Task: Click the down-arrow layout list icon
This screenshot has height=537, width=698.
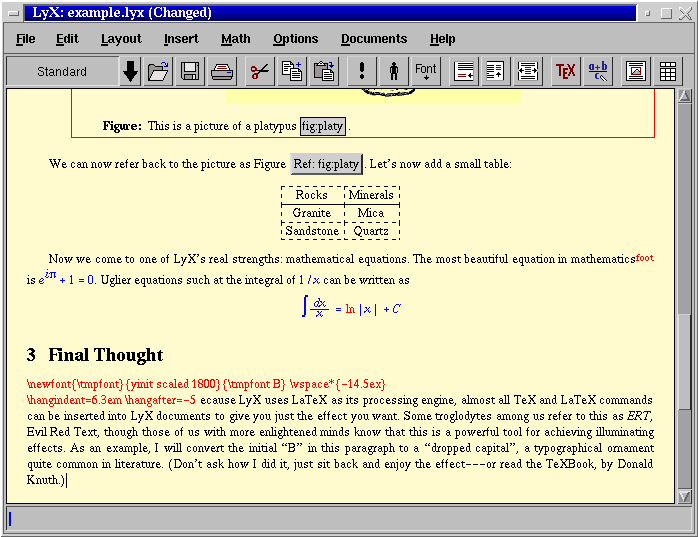Action: [x=130, y=71]
